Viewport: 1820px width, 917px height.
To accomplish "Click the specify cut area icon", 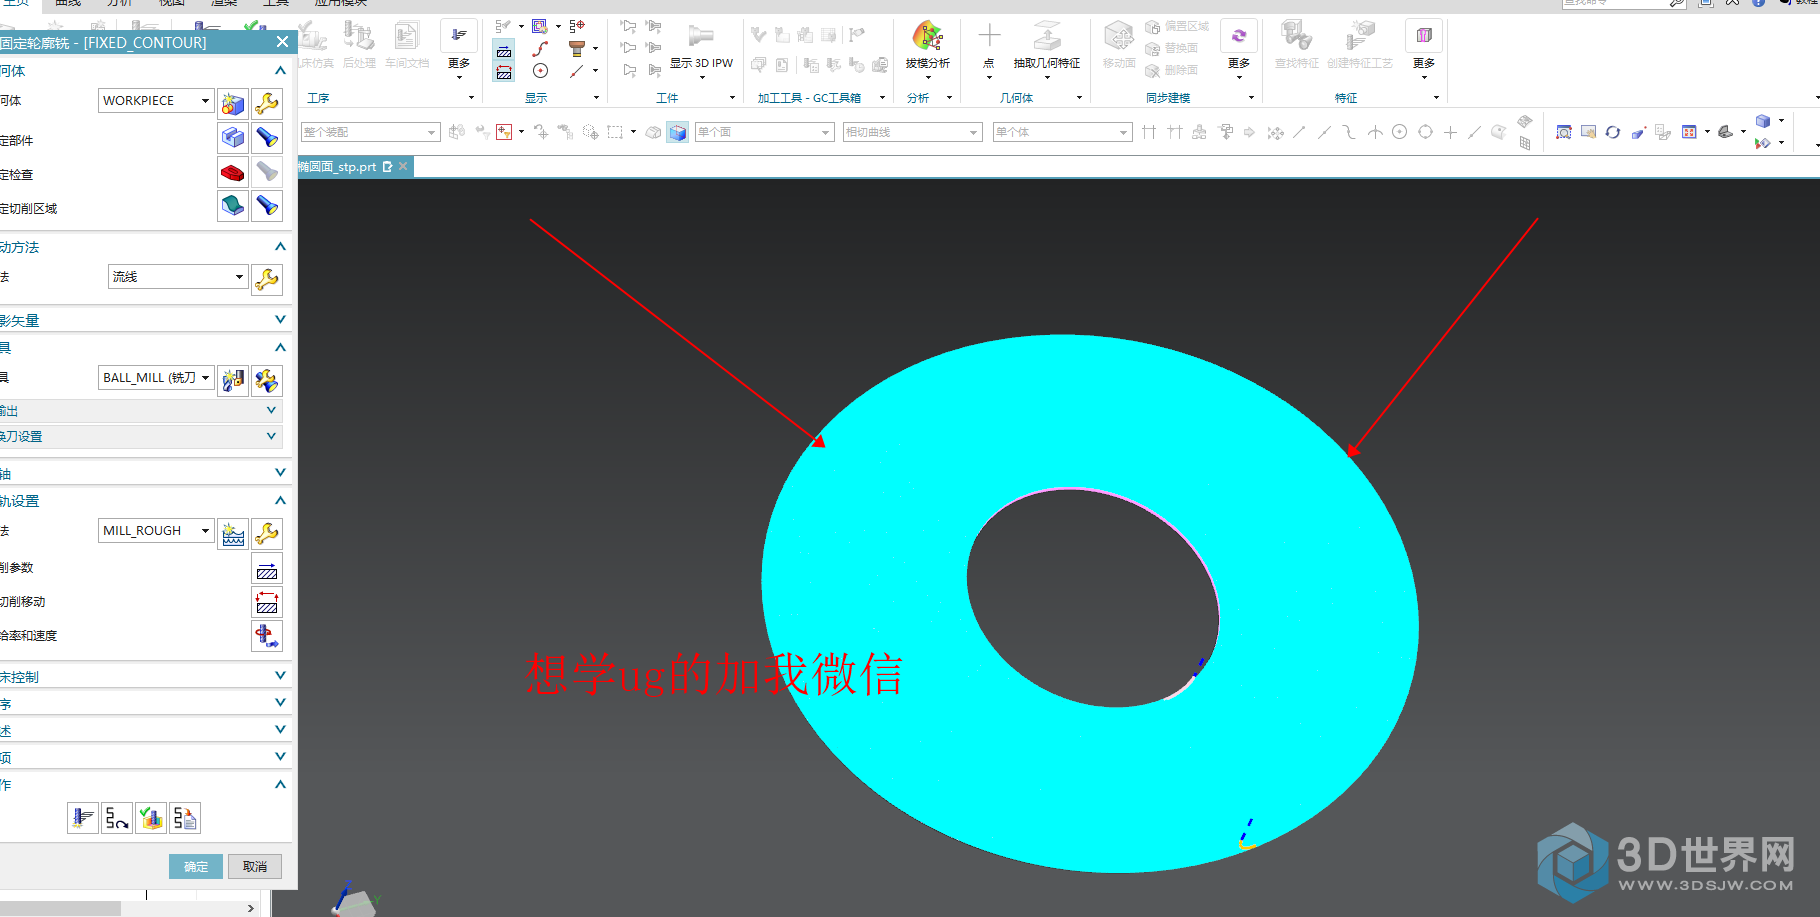I will 233,206.
